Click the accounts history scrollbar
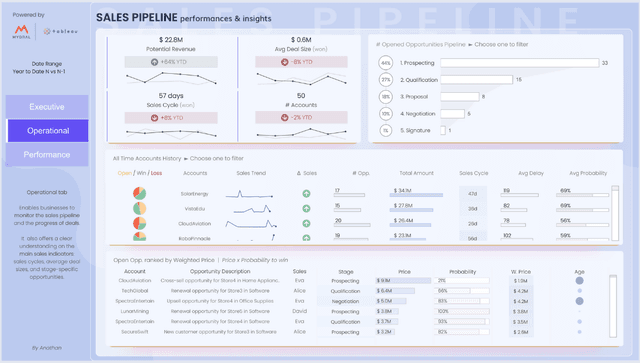Viewport: 640px width, 363px height. point(615,213)
